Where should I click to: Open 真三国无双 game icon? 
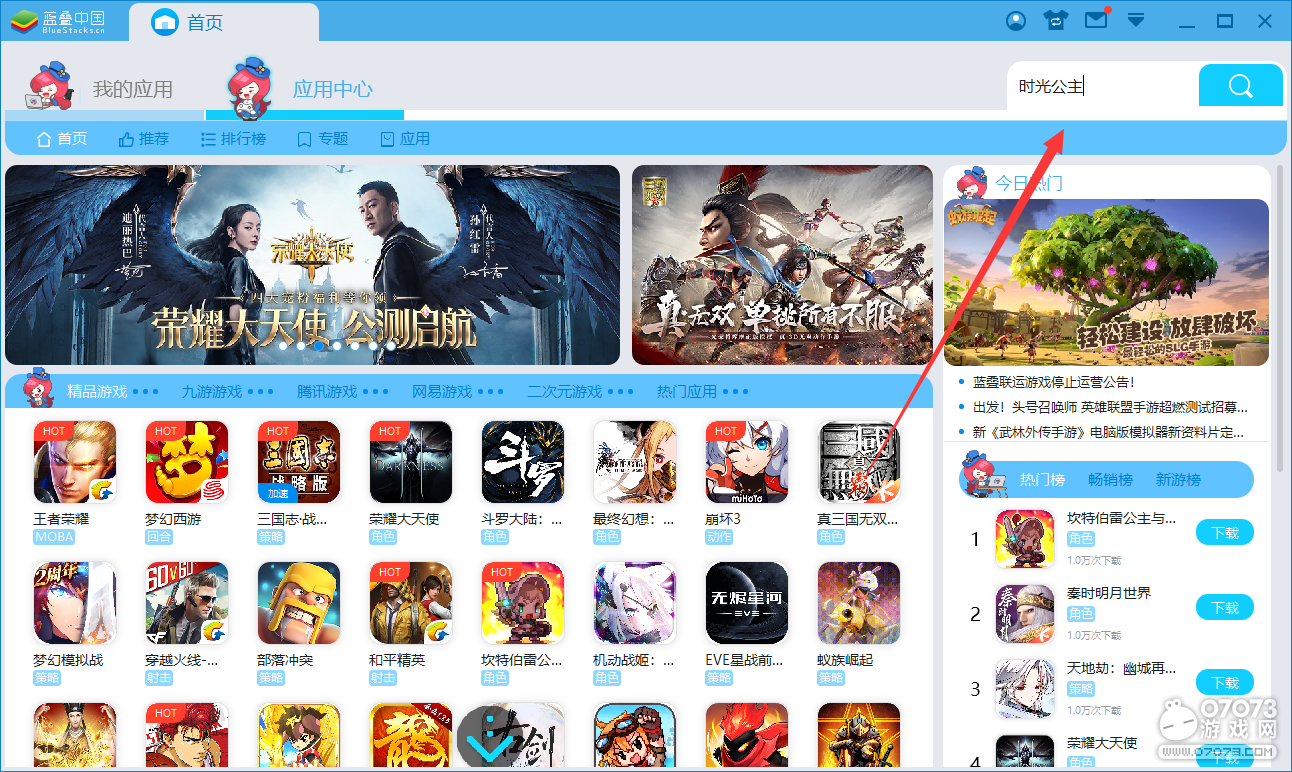(859, 461)
